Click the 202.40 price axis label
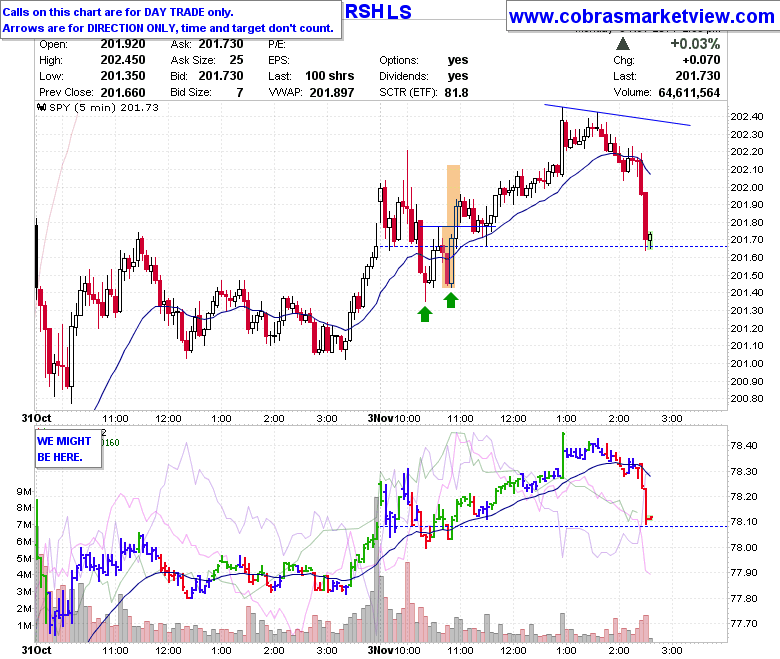Image resolution: width=780 pixels, height=659 pixels. coord(747,117)
